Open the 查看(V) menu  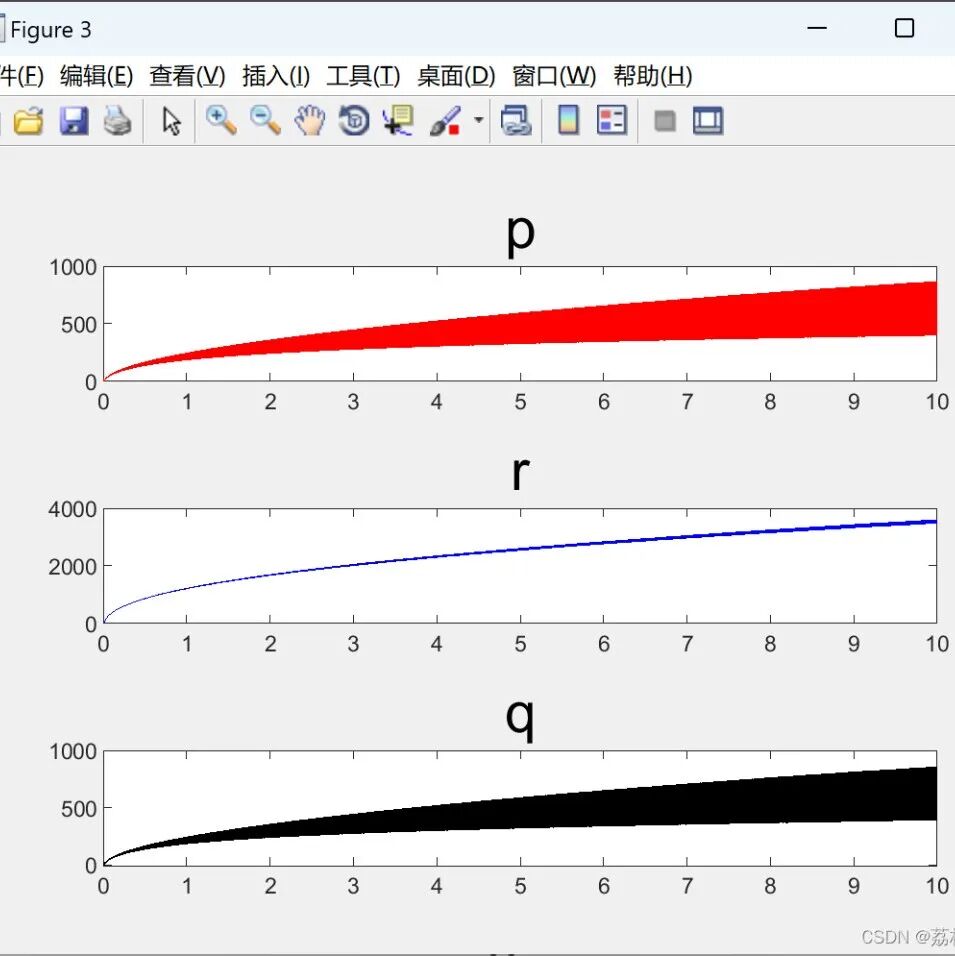(187, 76)
